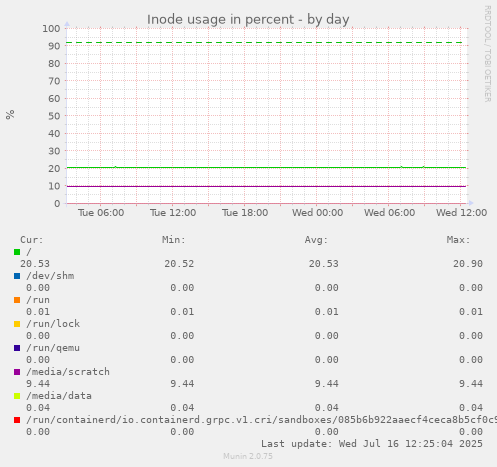Click the Last update timestamp text
Image resolution: width=497 pixels, height=467 pixels.
pyautogui.click(x=372, y=444)
